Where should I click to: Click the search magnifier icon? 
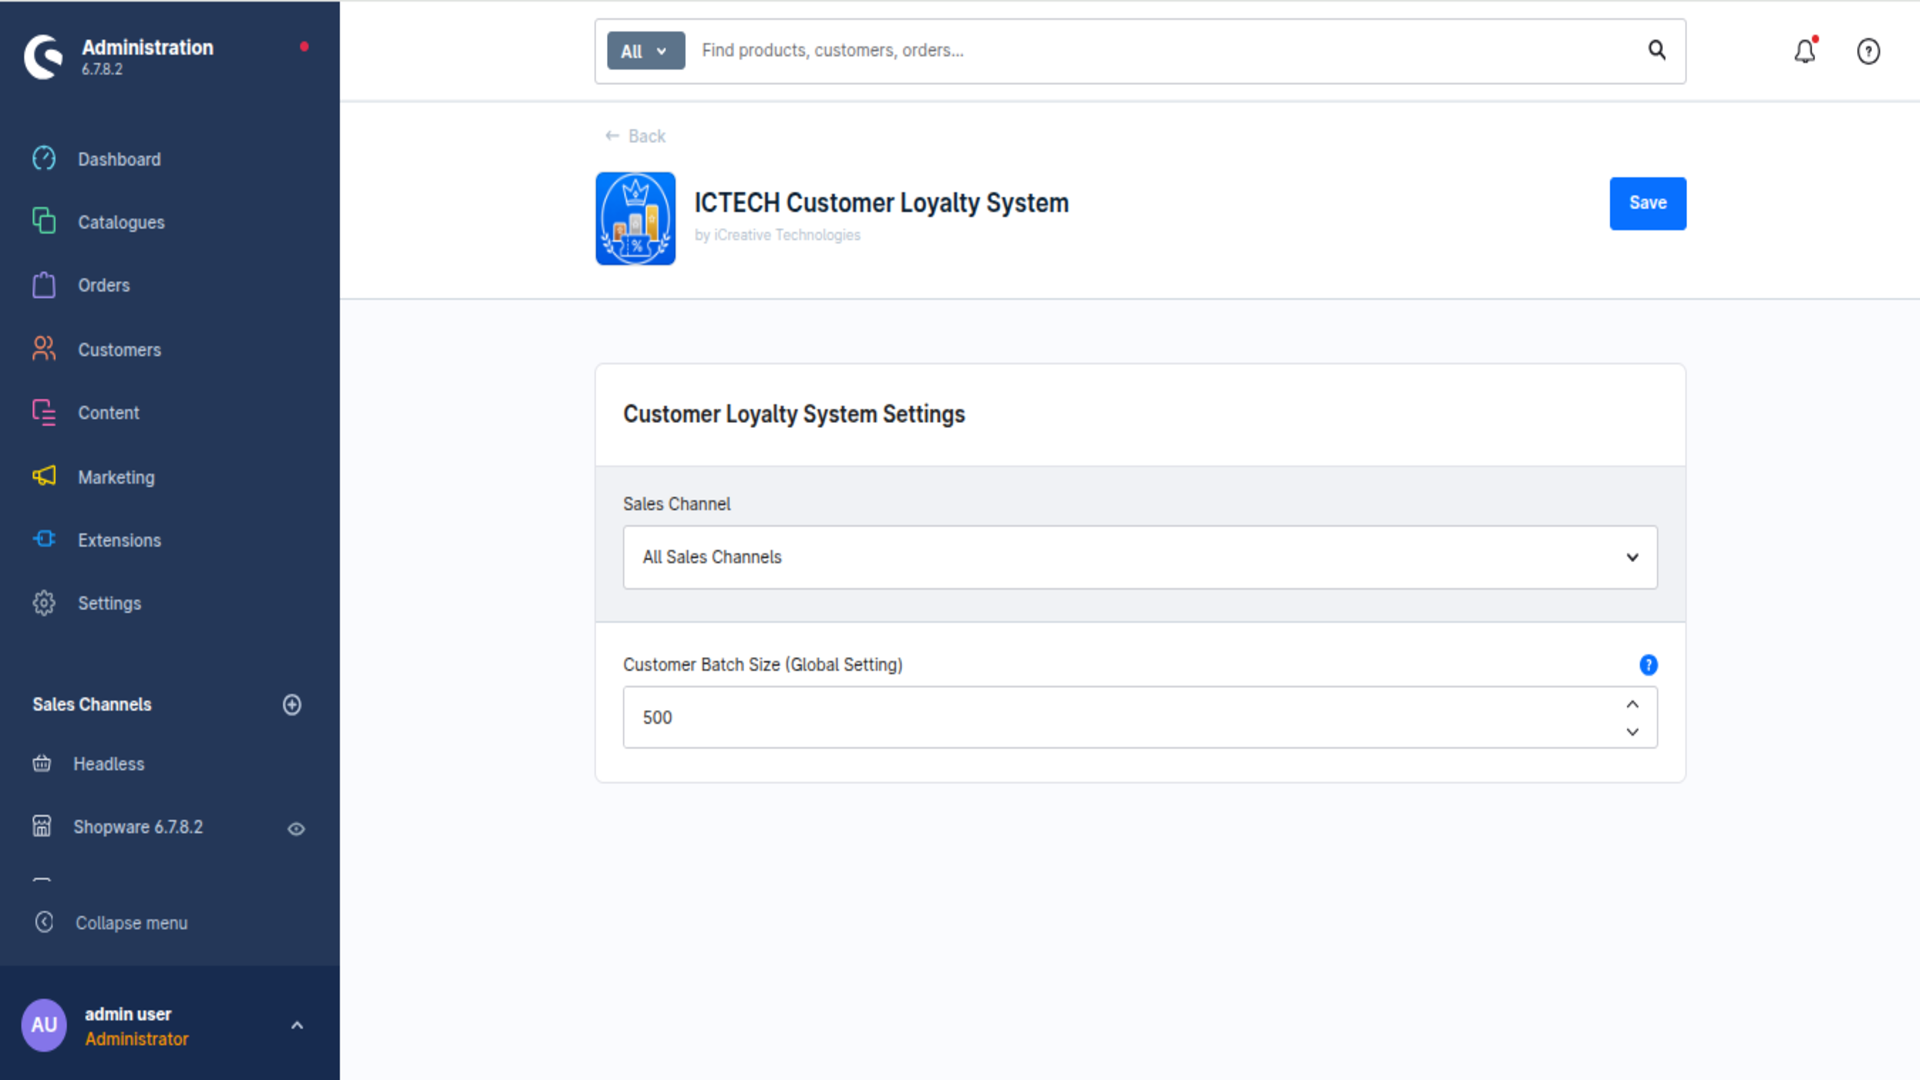(1657, 50)
